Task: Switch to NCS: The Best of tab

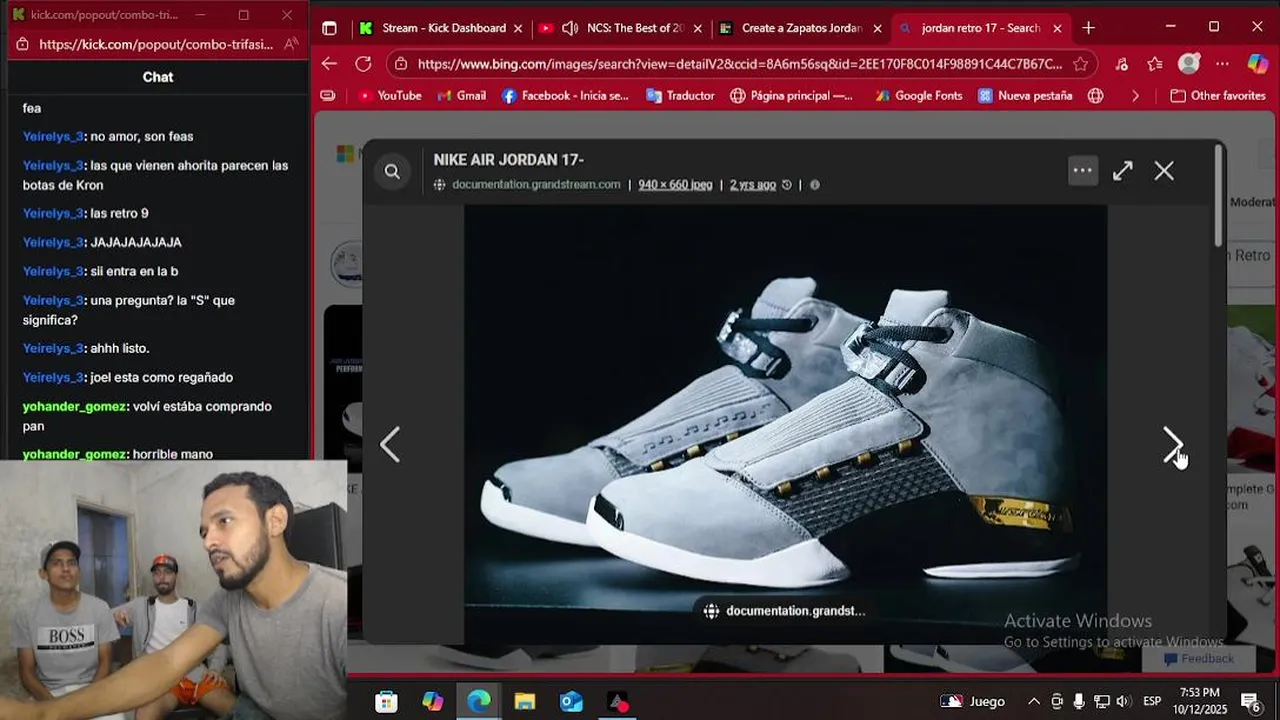Action: (622, 28)
